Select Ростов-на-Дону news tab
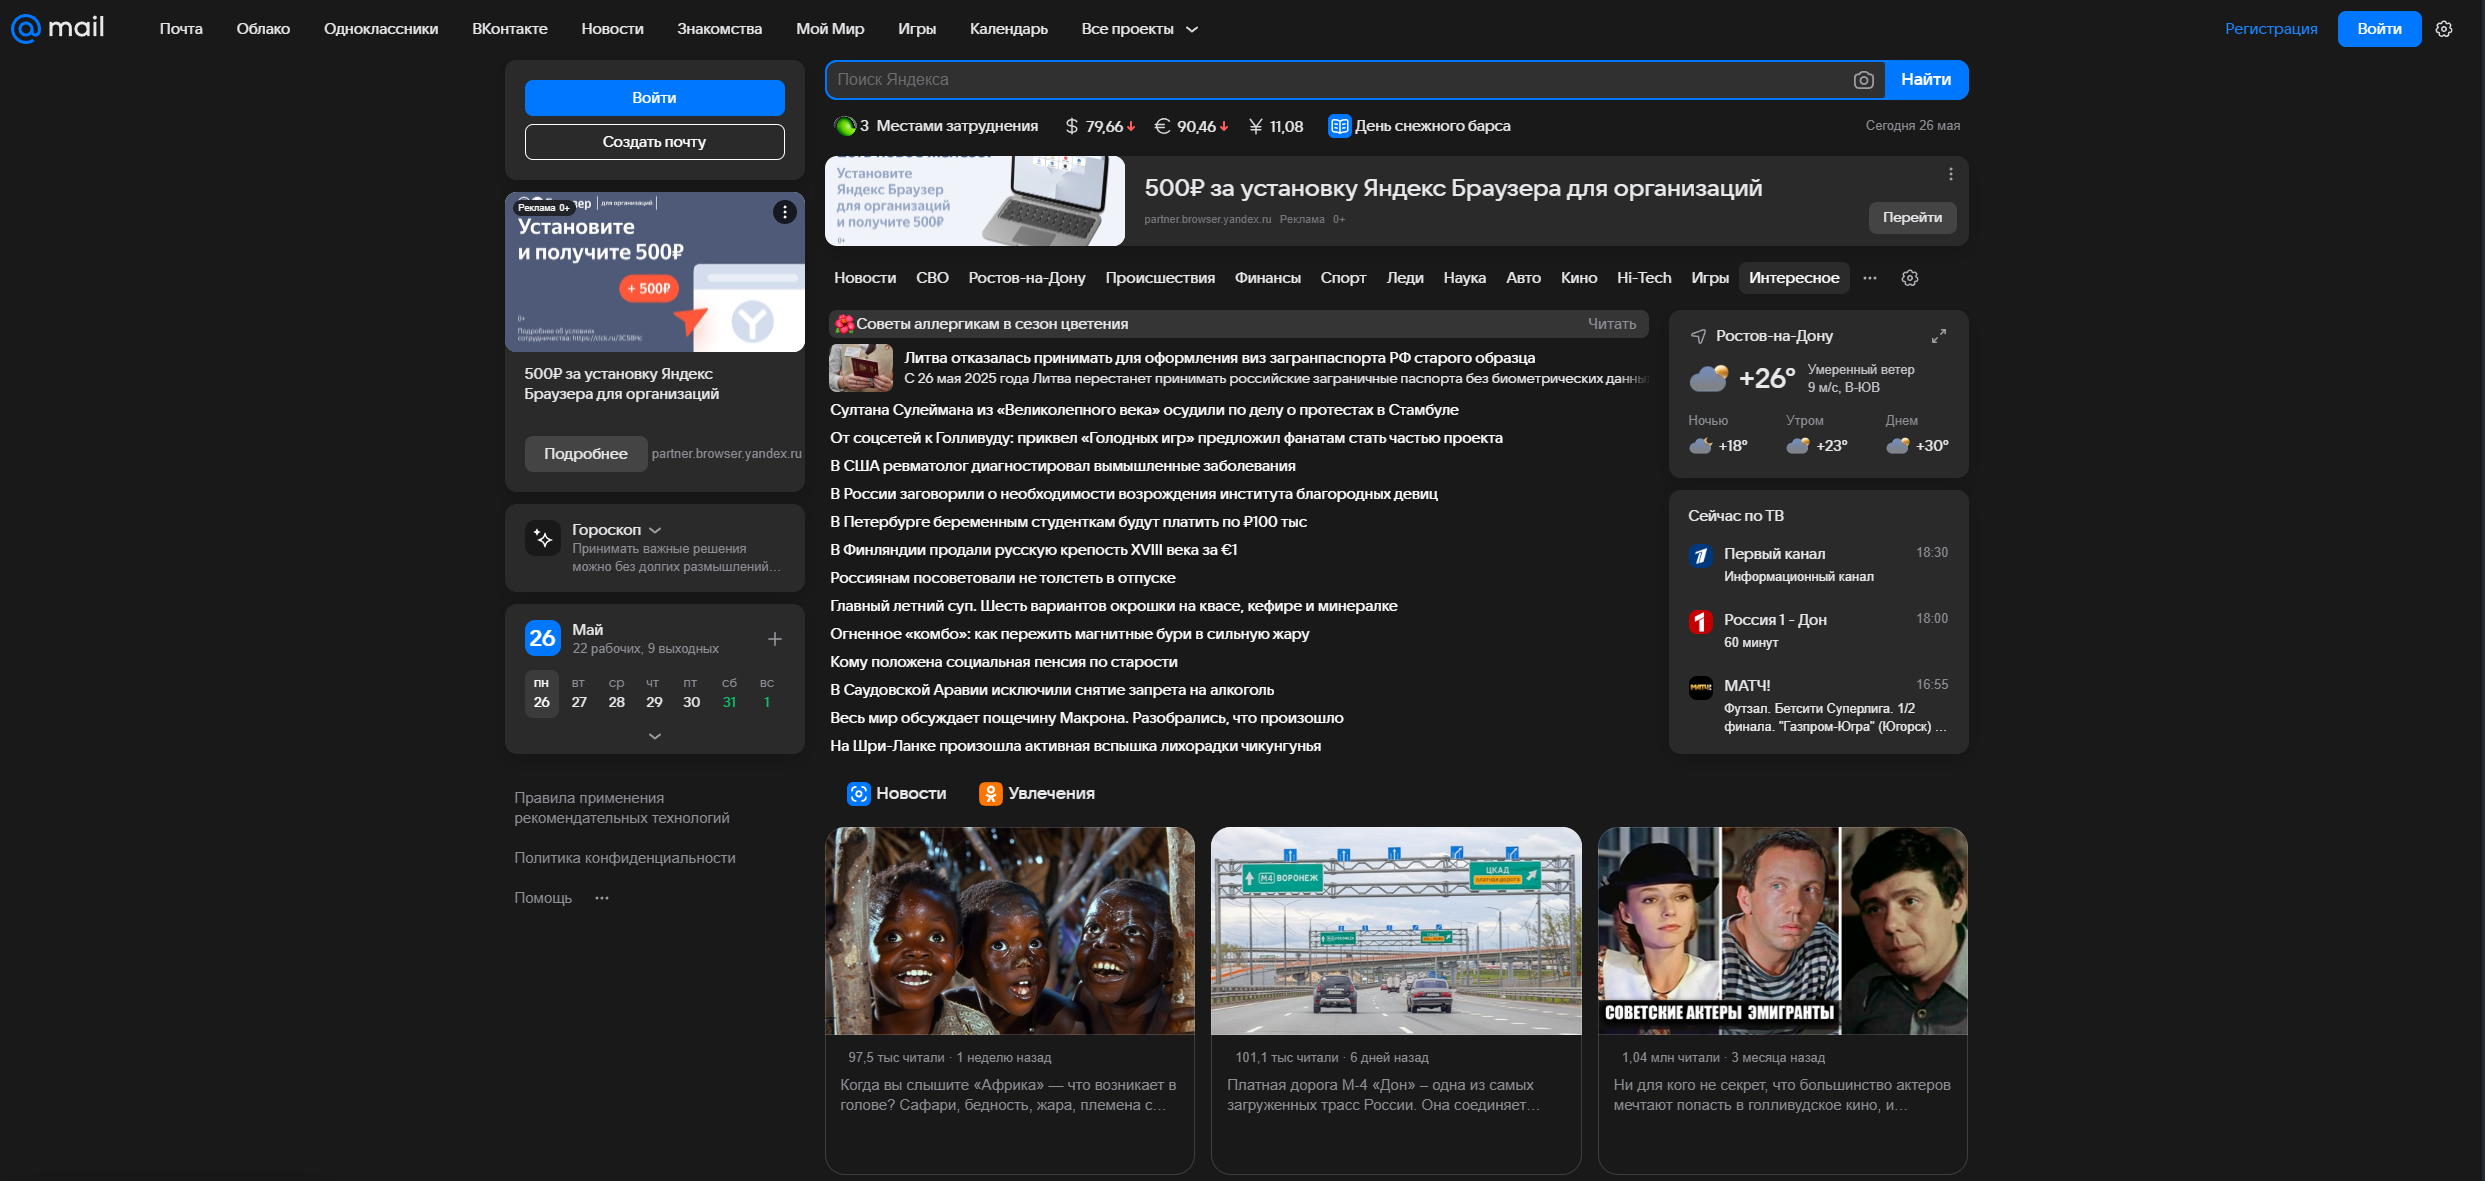Viewport: 2485px width, 1181px height. (1027, 278)
